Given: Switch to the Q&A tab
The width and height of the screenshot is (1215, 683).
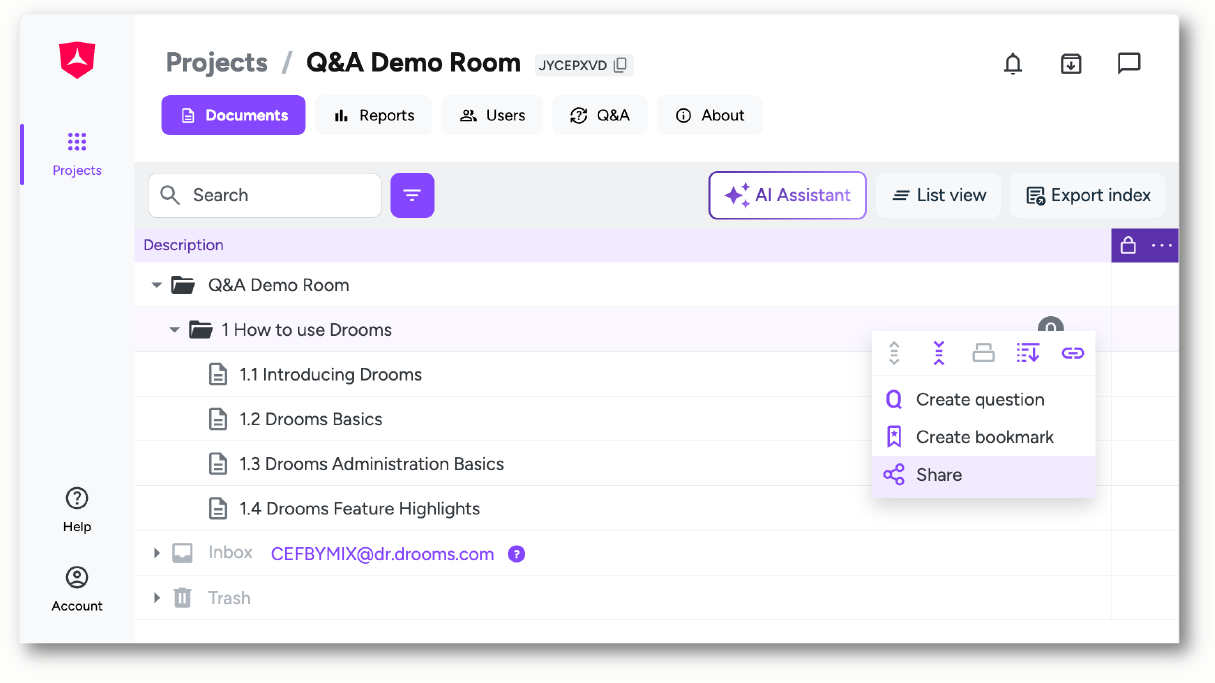Looking at the screenshot, I should 600,115.
